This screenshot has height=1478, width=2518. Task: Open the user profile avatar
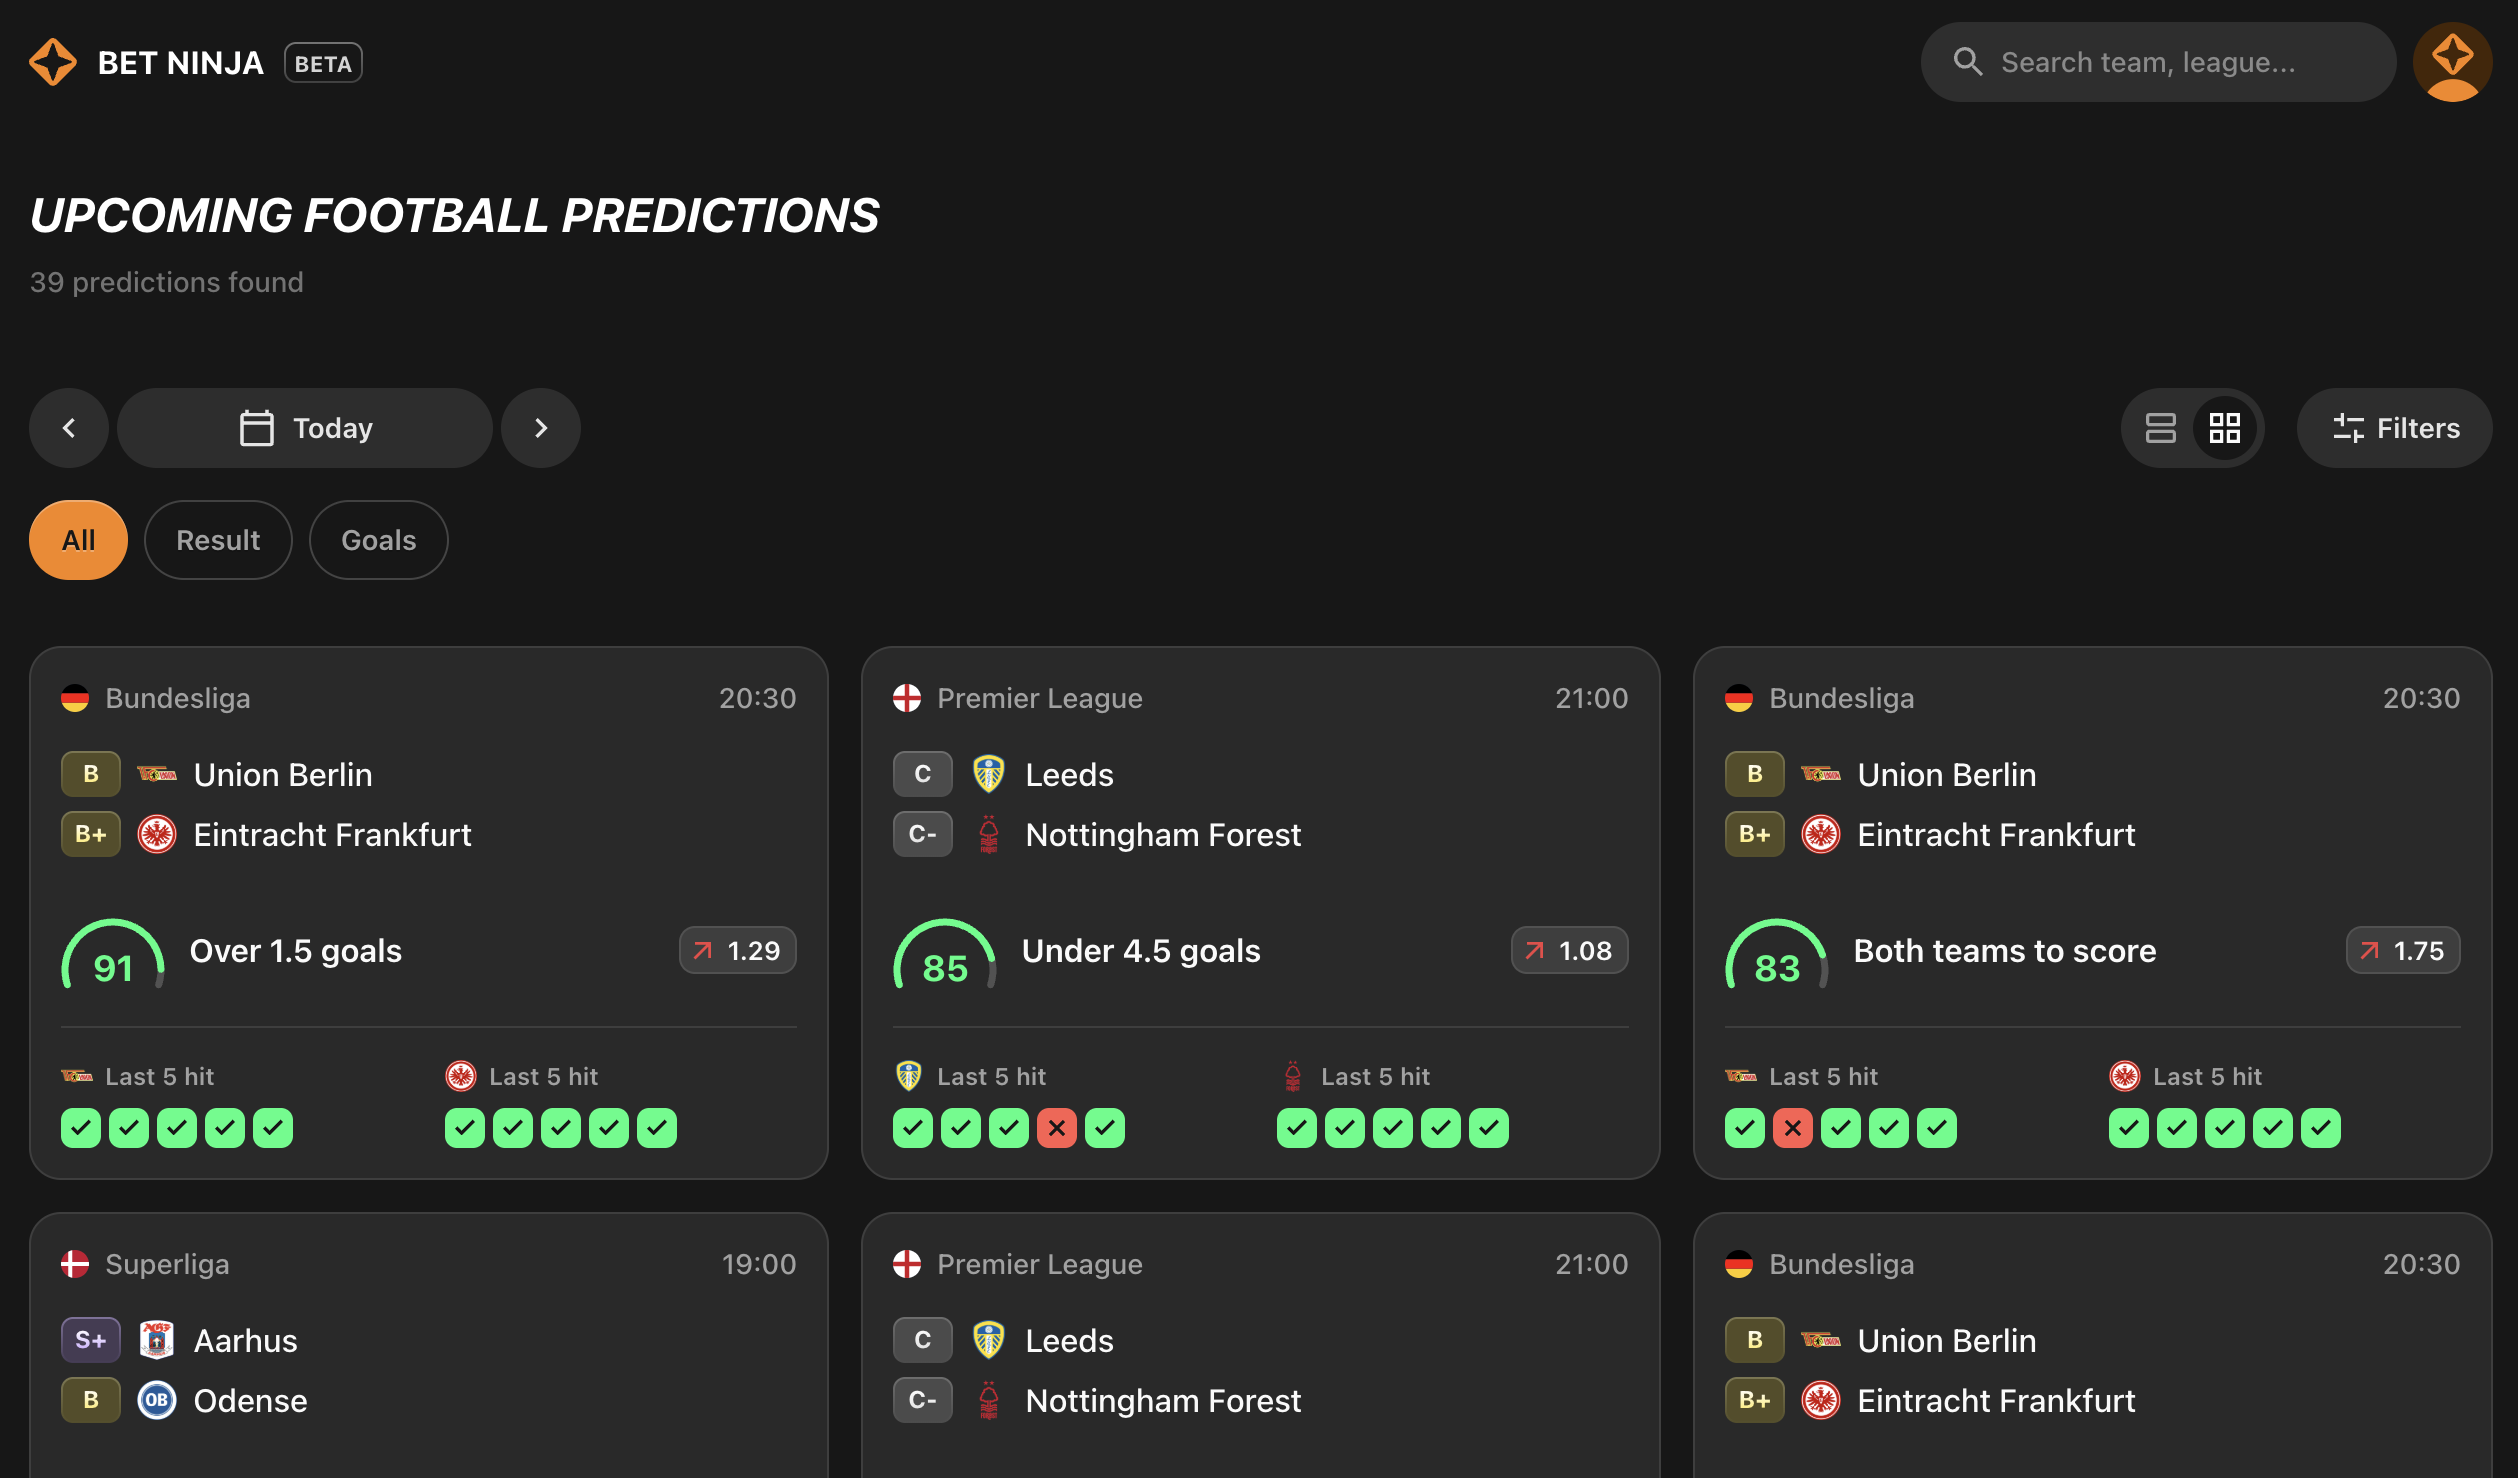[2453, 62]
